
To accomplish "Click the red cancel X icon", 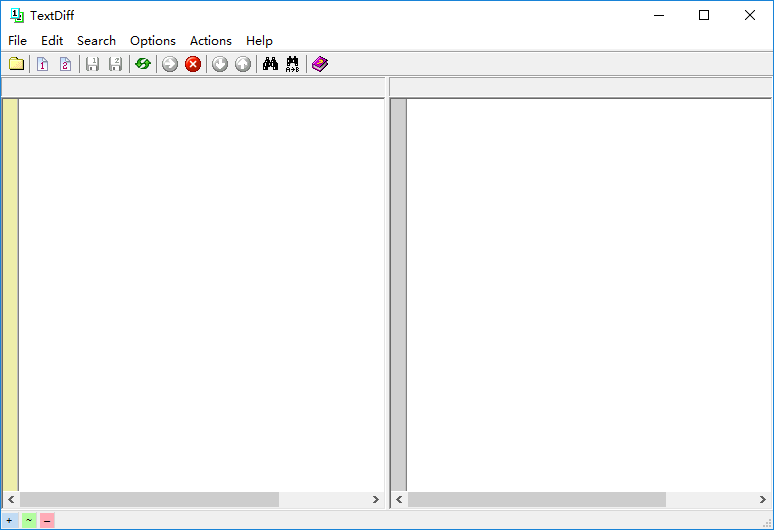I will click(x=193, y=64).
